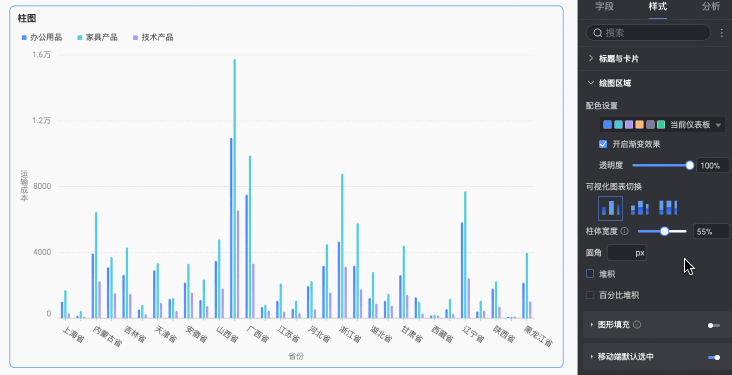Click the 配色设置 label
Screen dimensions: 732x375
coord(602,106)
